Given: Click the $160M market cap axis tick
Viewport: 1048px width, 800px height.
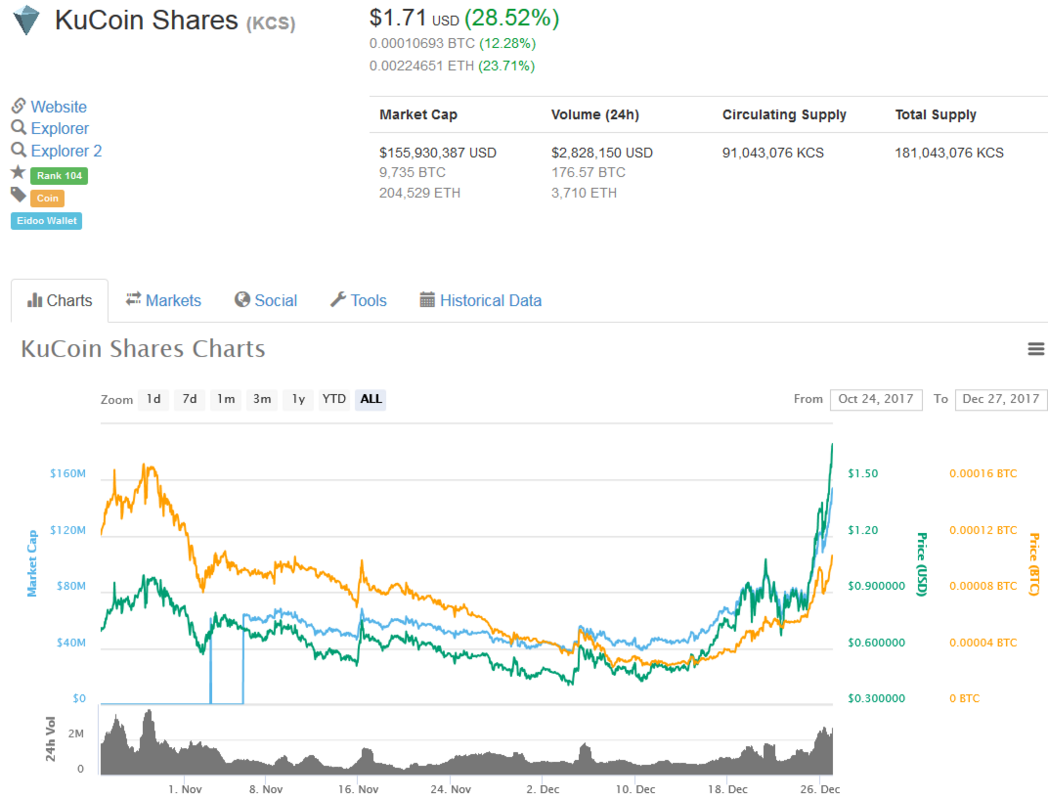Looking at the screenshot, I should [x=68, y=473].
